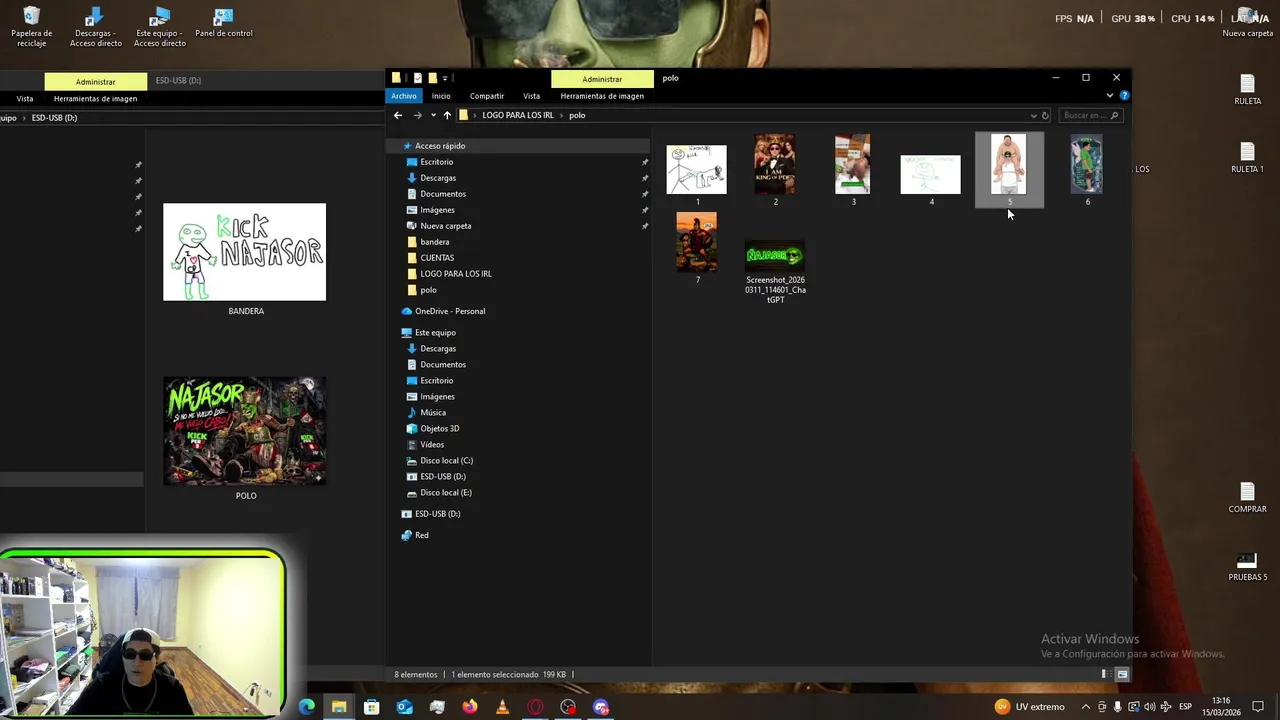Select the polo folder in sidebar

point(428,290)
